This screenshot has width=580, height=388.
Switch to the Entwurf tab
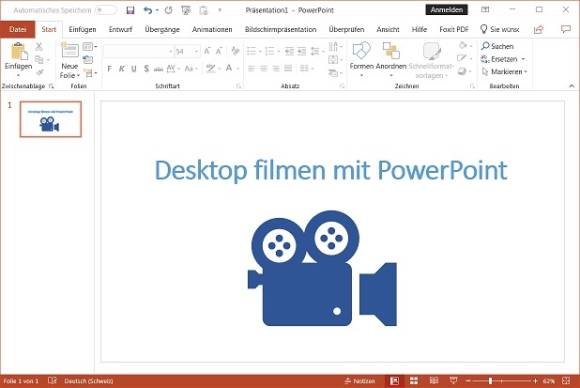[x=121, y=30]
